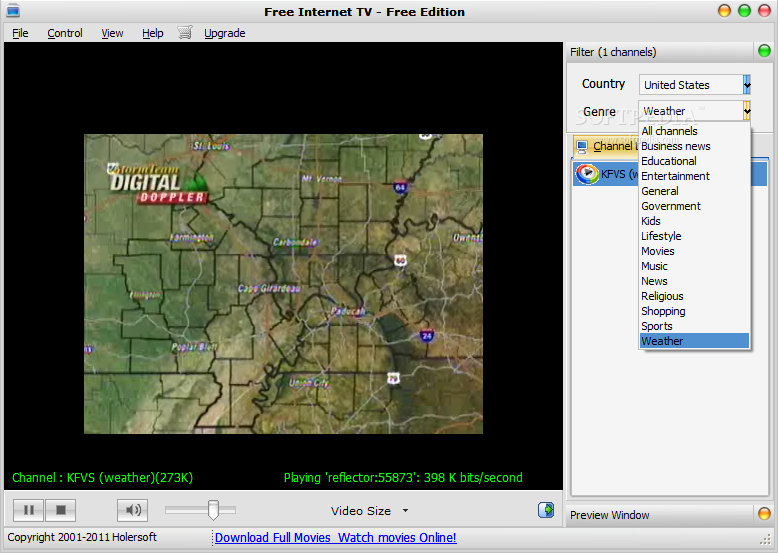Open the View menu
Image resolution: width=778 pixels, height=553 pixels.
(x=112, y=33)
